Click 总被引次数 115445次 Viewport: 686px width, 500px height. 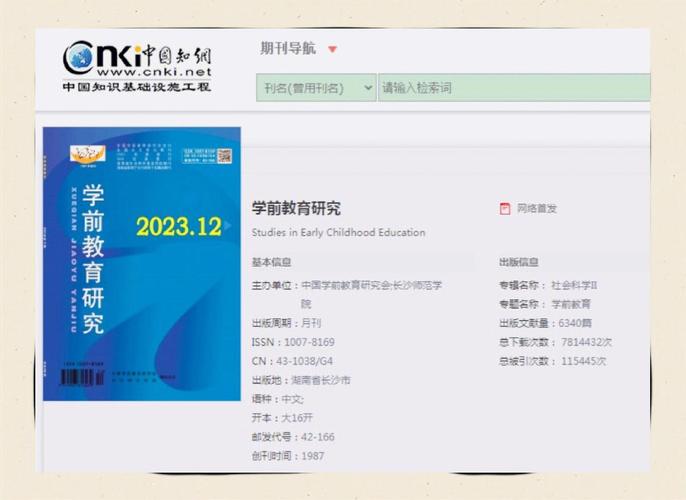tap(553, 361)
